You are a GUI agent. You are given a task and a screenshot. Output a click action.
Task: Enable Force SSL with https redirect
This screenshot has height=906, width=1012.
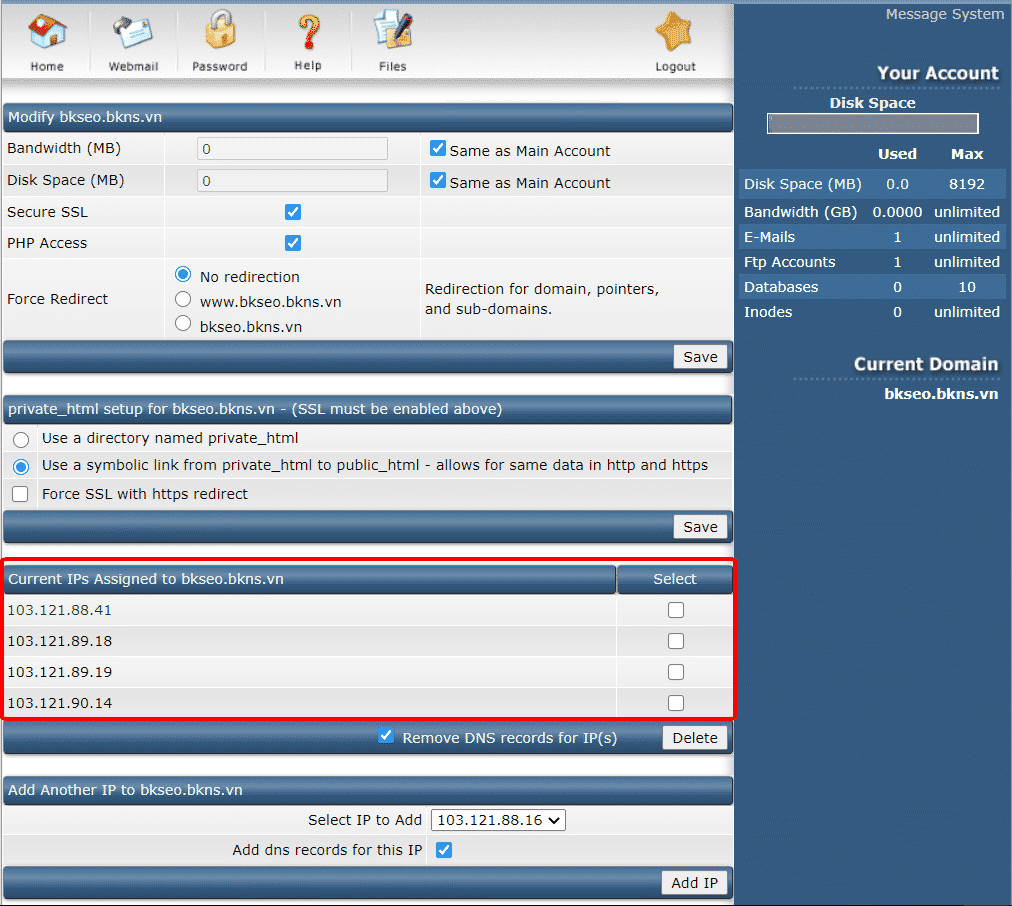pyautogui.click(x=21, y=494)
